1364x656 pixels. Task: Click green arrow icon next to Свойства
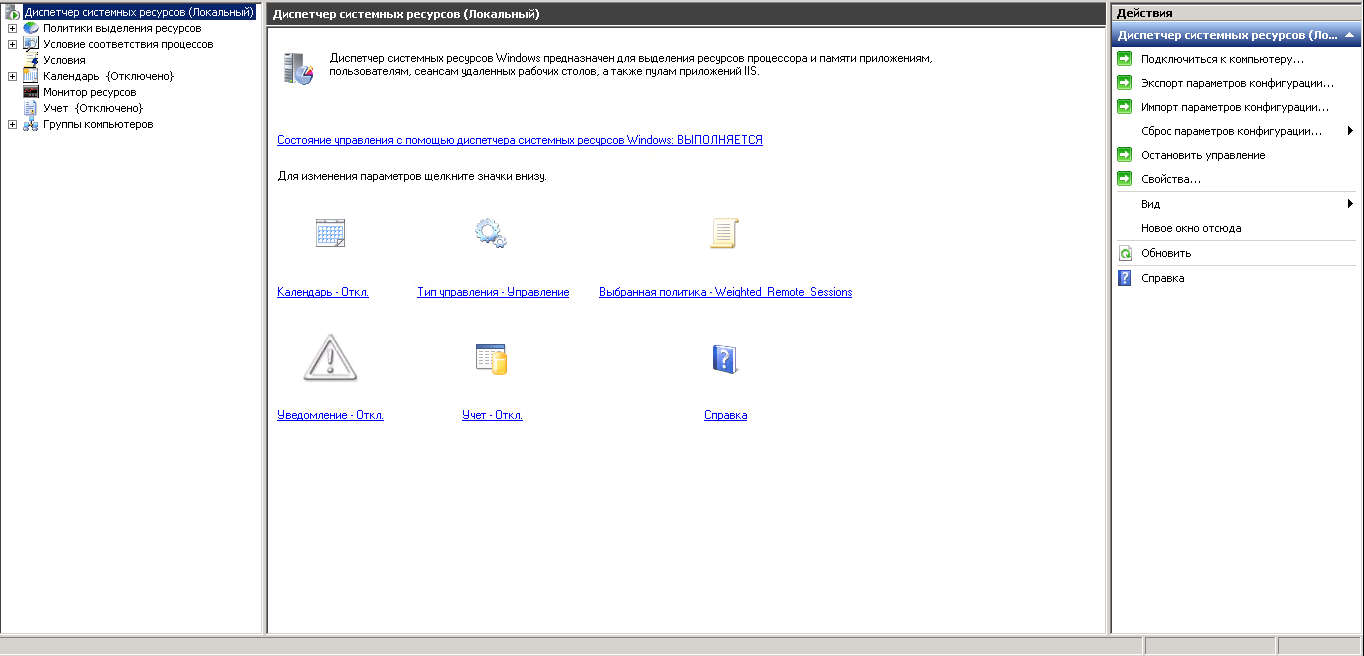pos(1124,179)
